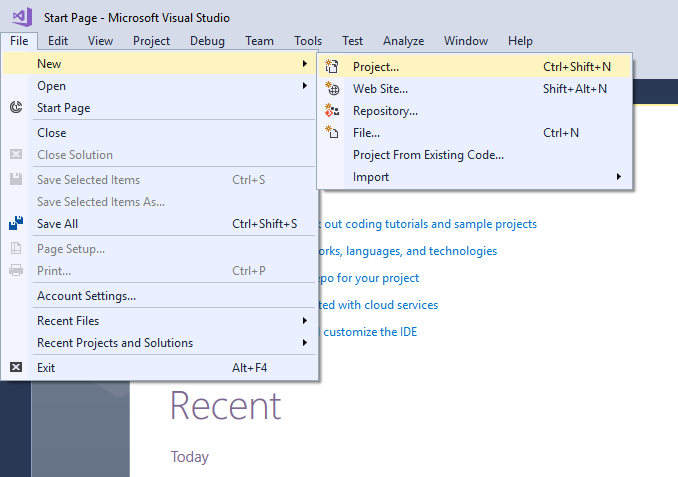Screen dimensions: 678x477
Task: Select File... in New submenu
Action: click(475, 133)
